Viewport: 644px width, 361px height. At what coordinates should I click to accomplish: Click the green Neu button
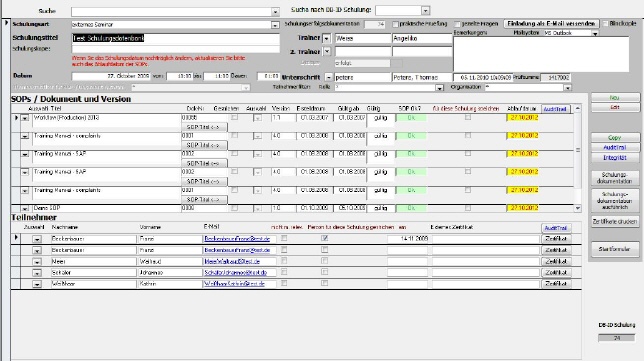615,98
